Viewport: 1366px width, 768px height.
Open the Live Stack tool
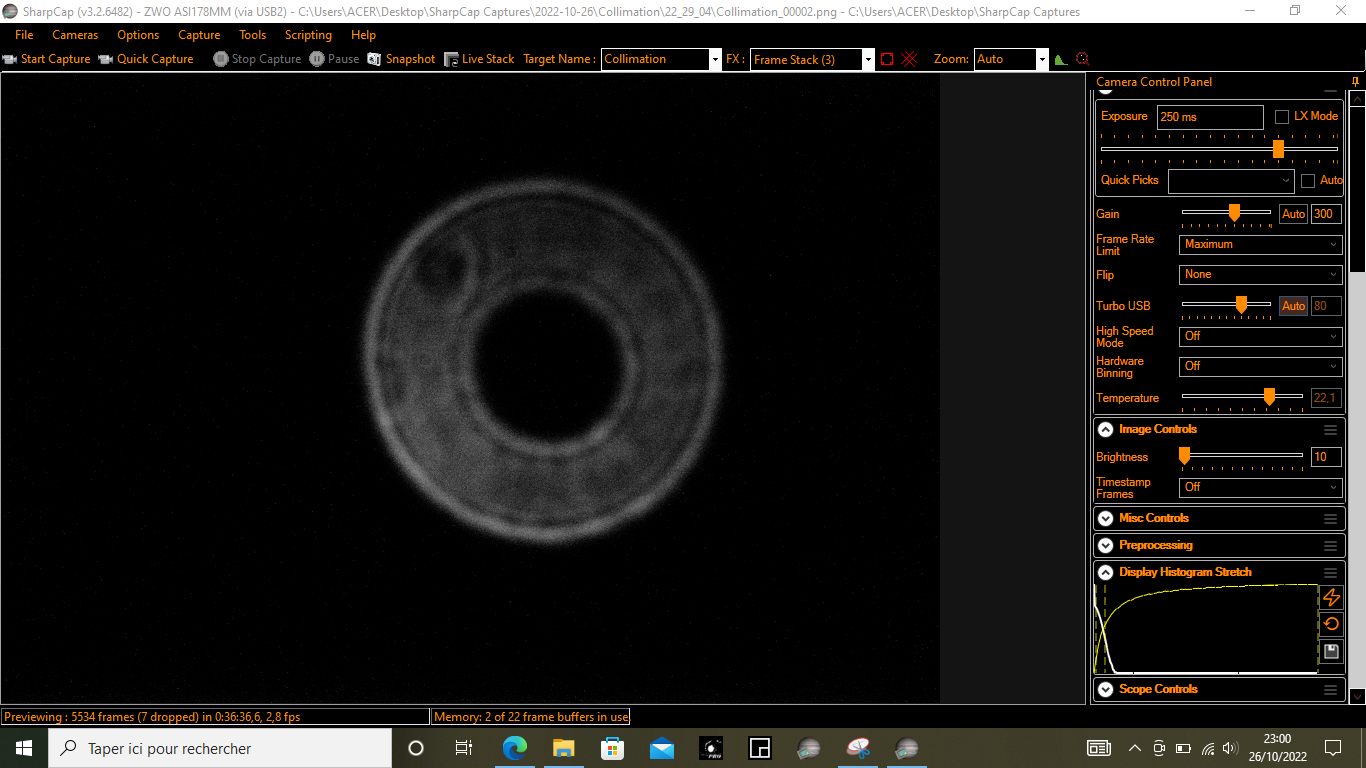(479, 59)
